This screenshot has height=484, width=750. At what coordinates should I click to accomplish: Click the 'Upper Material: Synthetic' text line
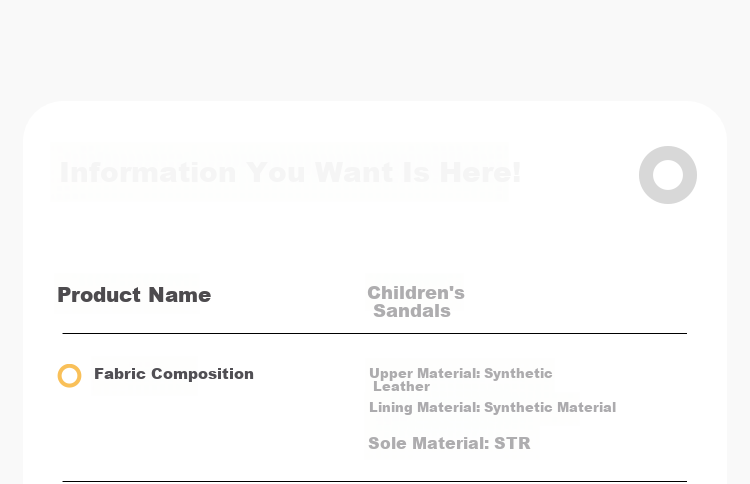[x=461, y=373]
